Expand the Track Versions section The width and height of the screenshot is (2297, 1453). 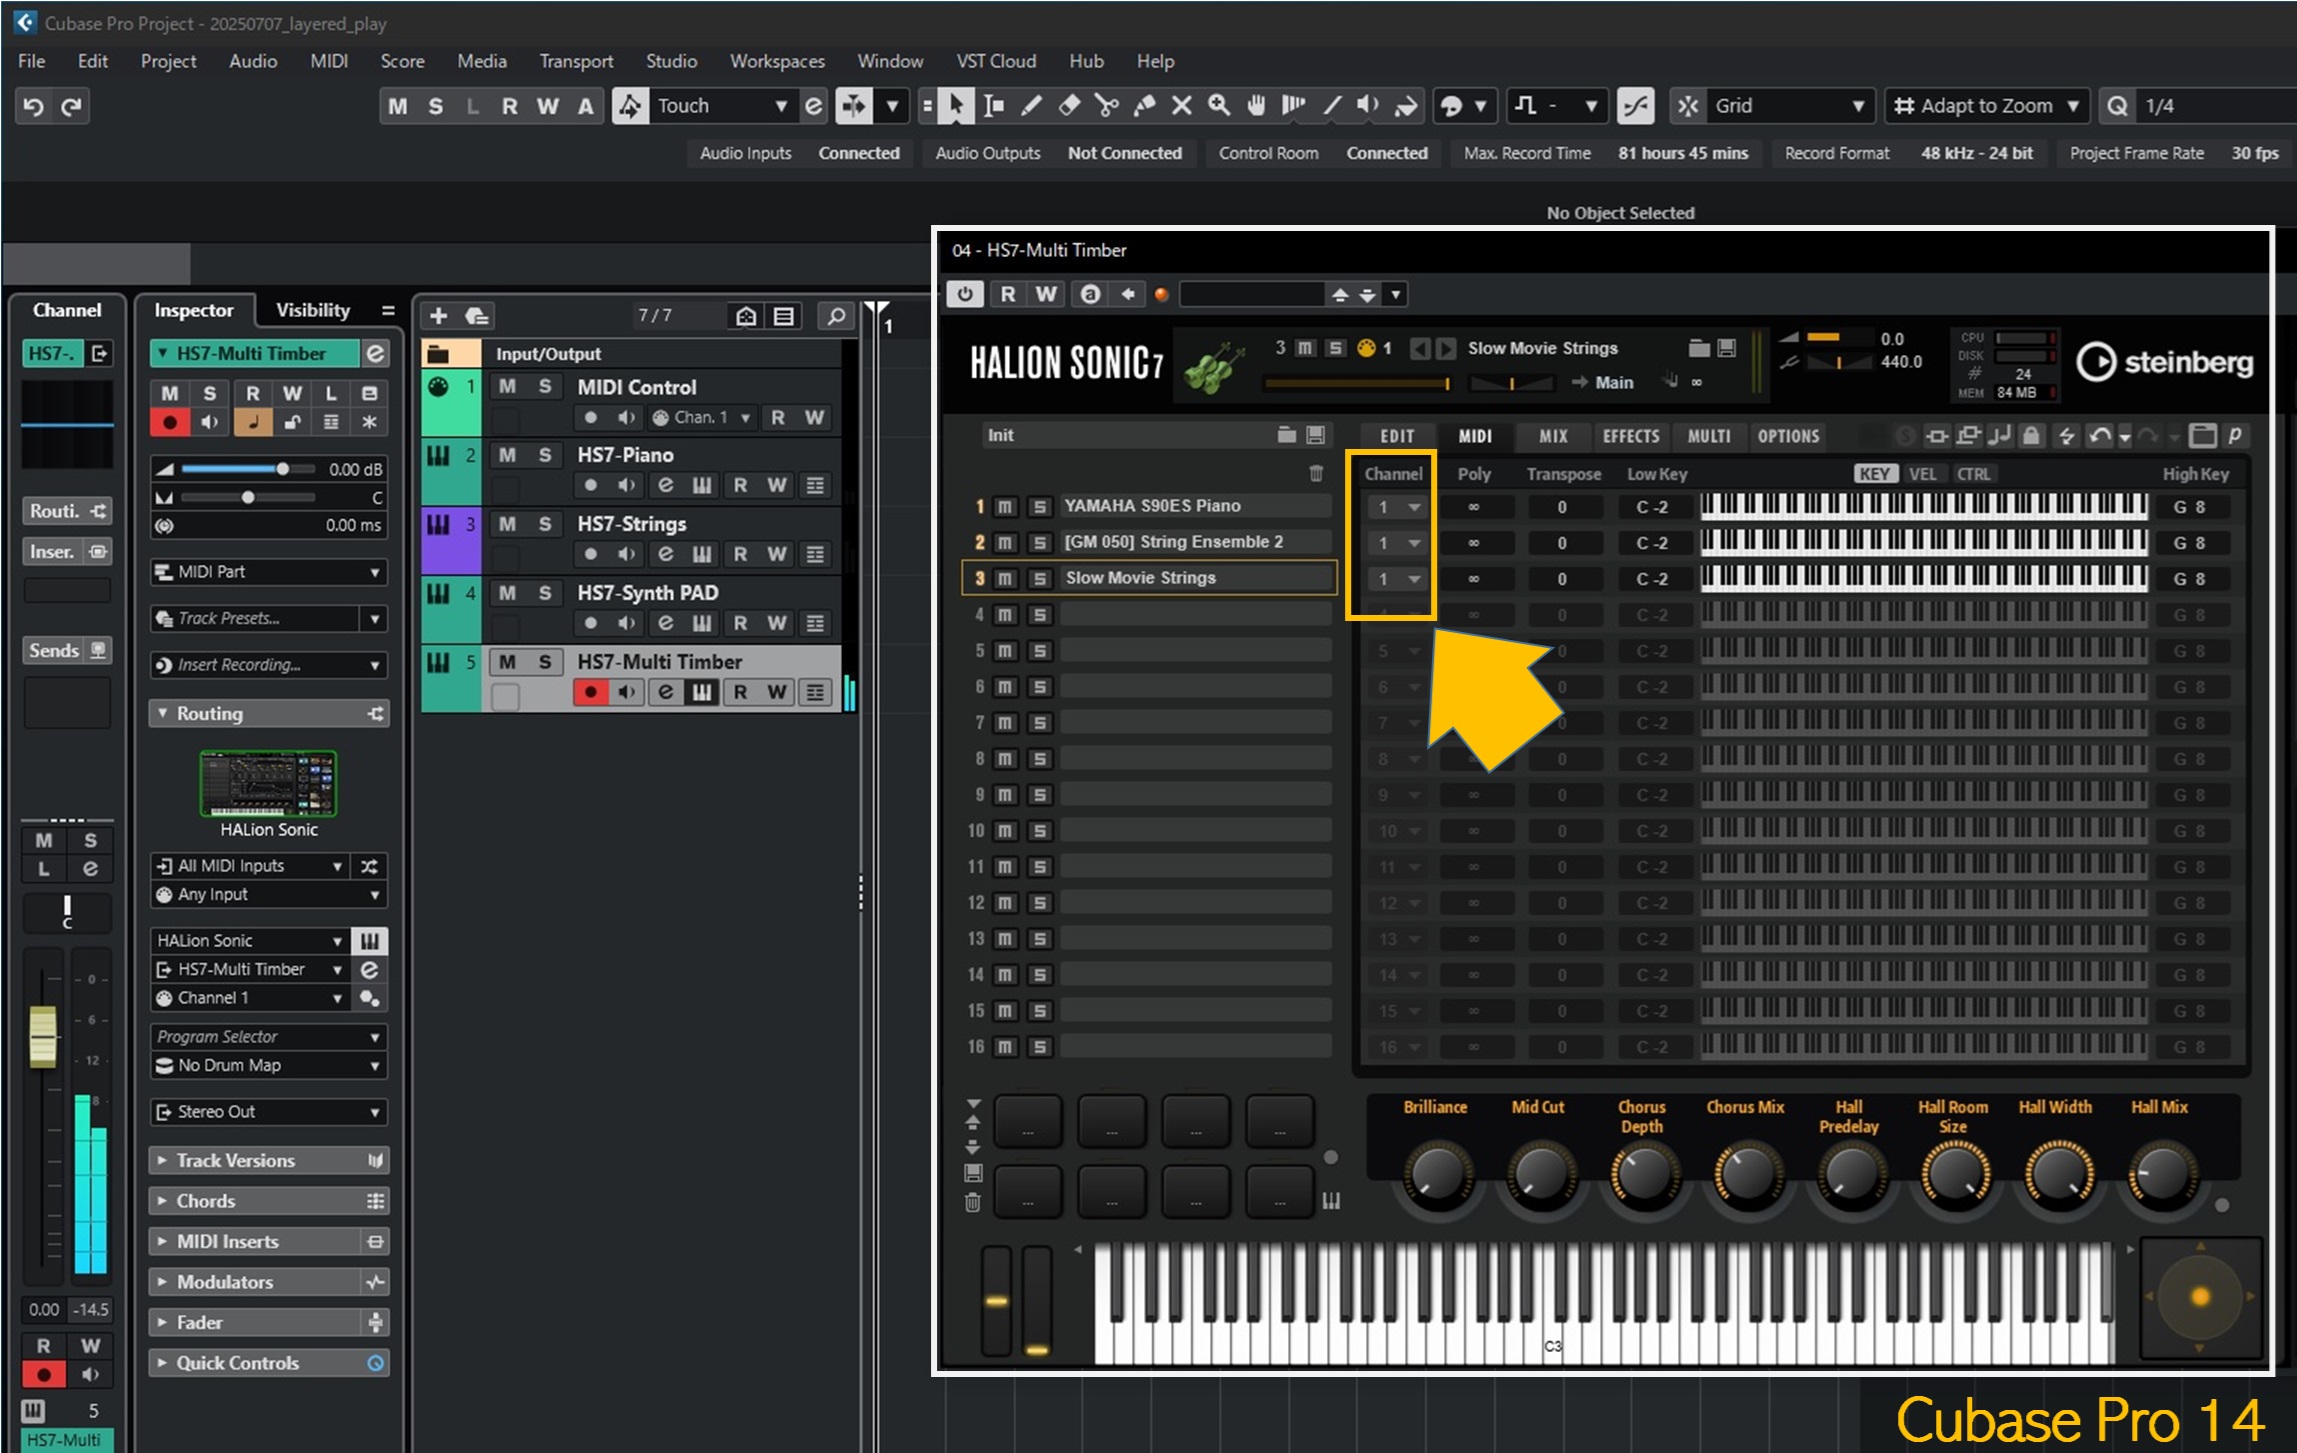[269, 1161]
